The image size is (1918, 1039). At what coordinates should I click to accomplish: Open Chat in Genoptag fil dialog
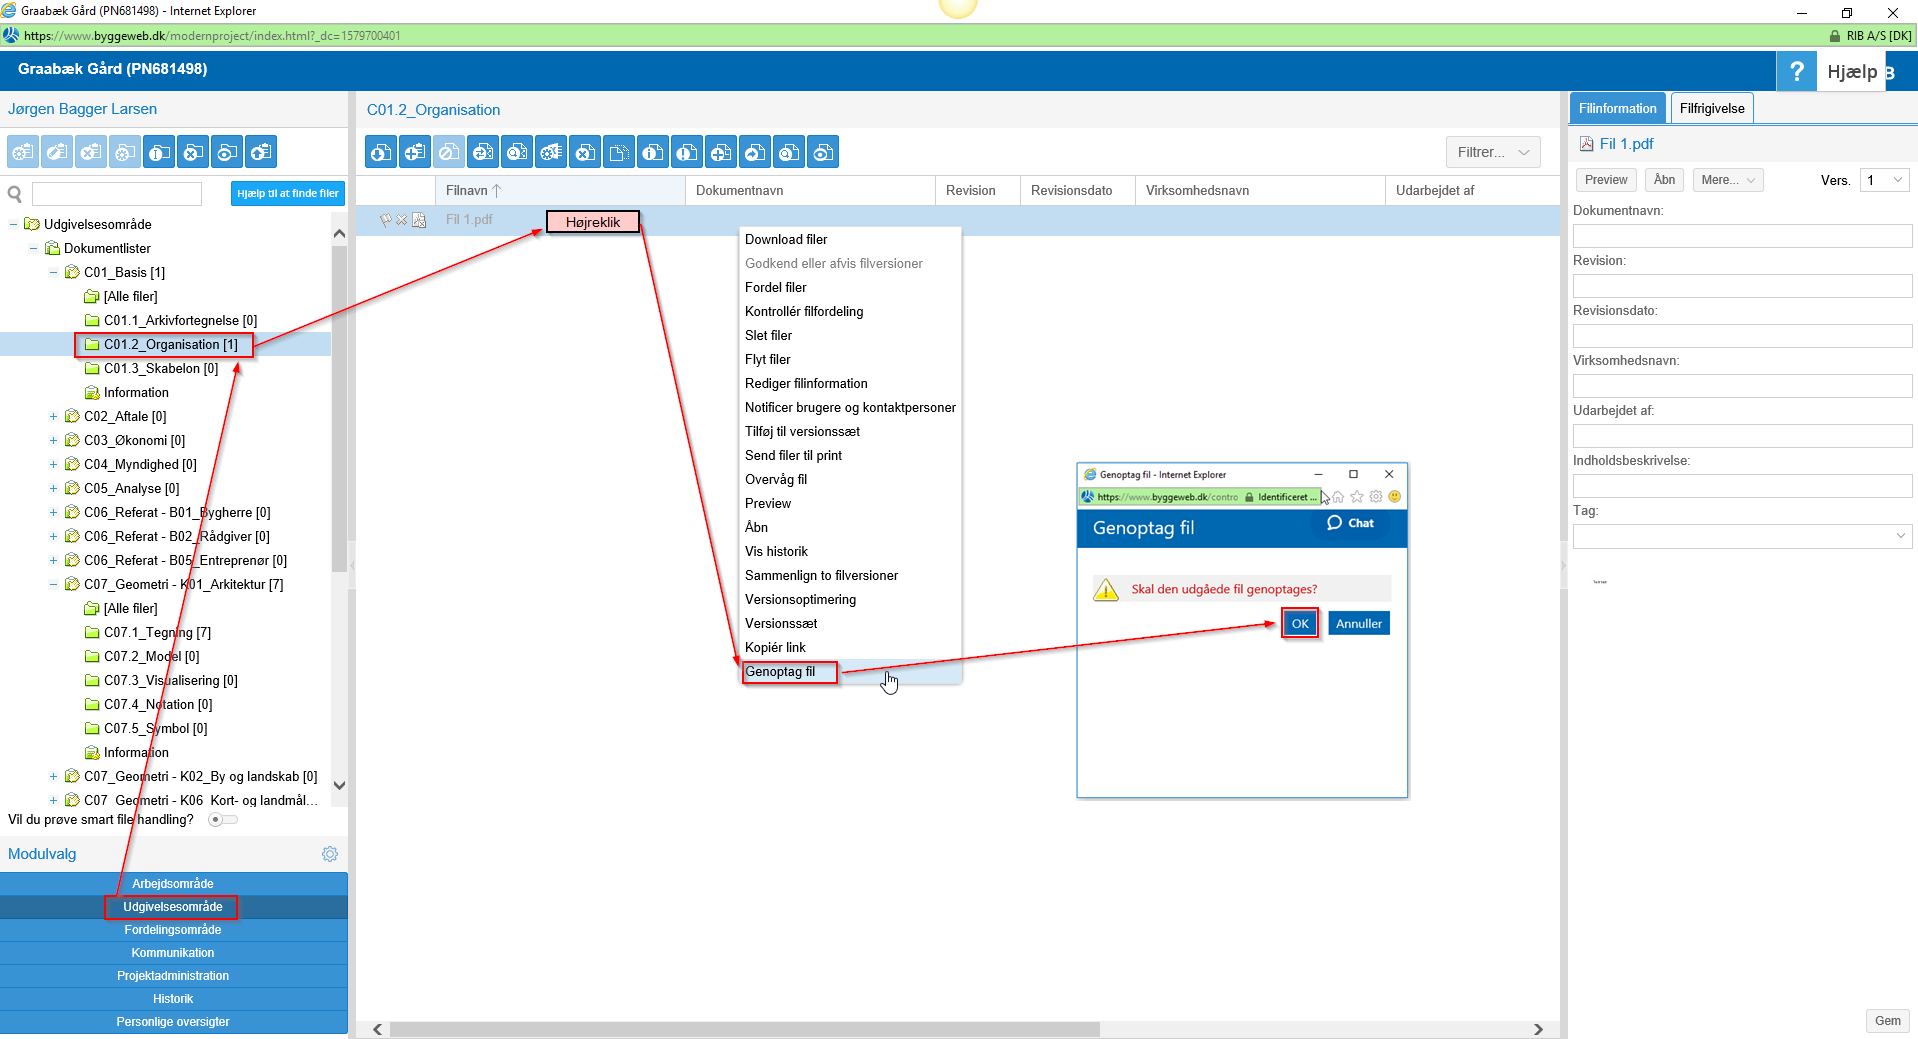pyautogui.click(x=1350, y=523)
